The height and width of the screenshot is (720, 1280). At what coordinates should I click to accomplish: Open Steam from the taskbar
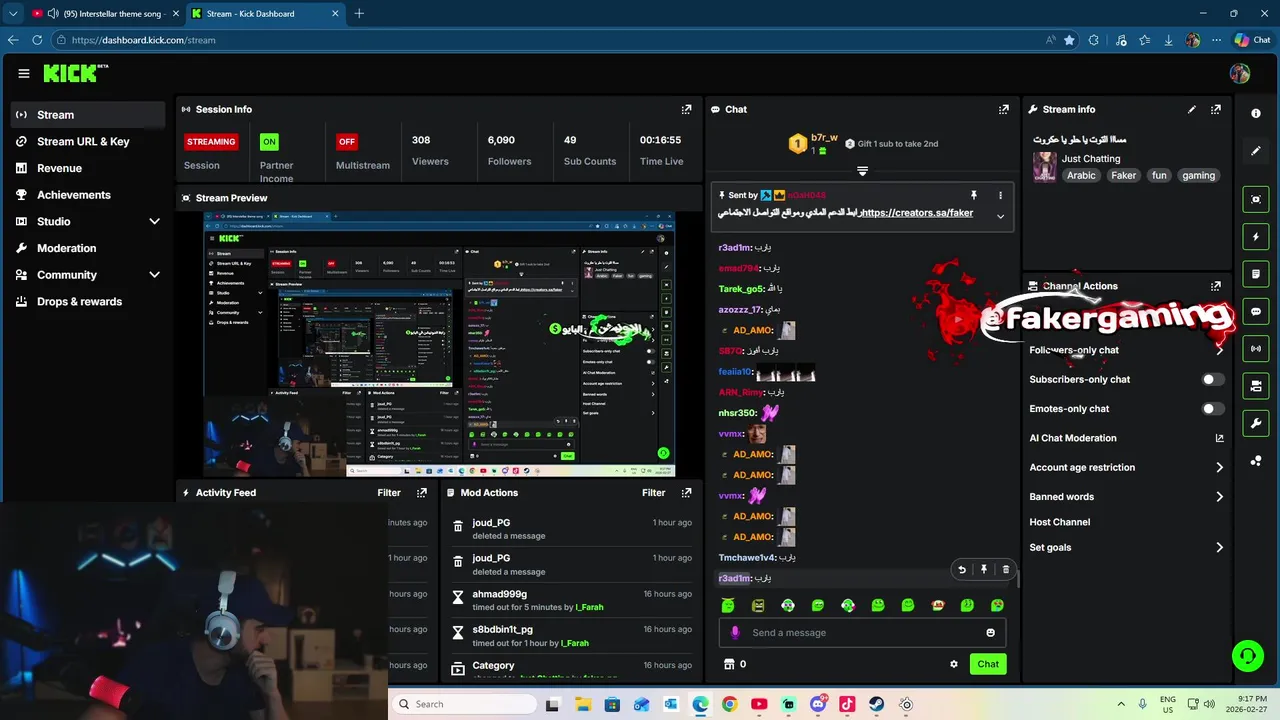click(x=877, y=704)
